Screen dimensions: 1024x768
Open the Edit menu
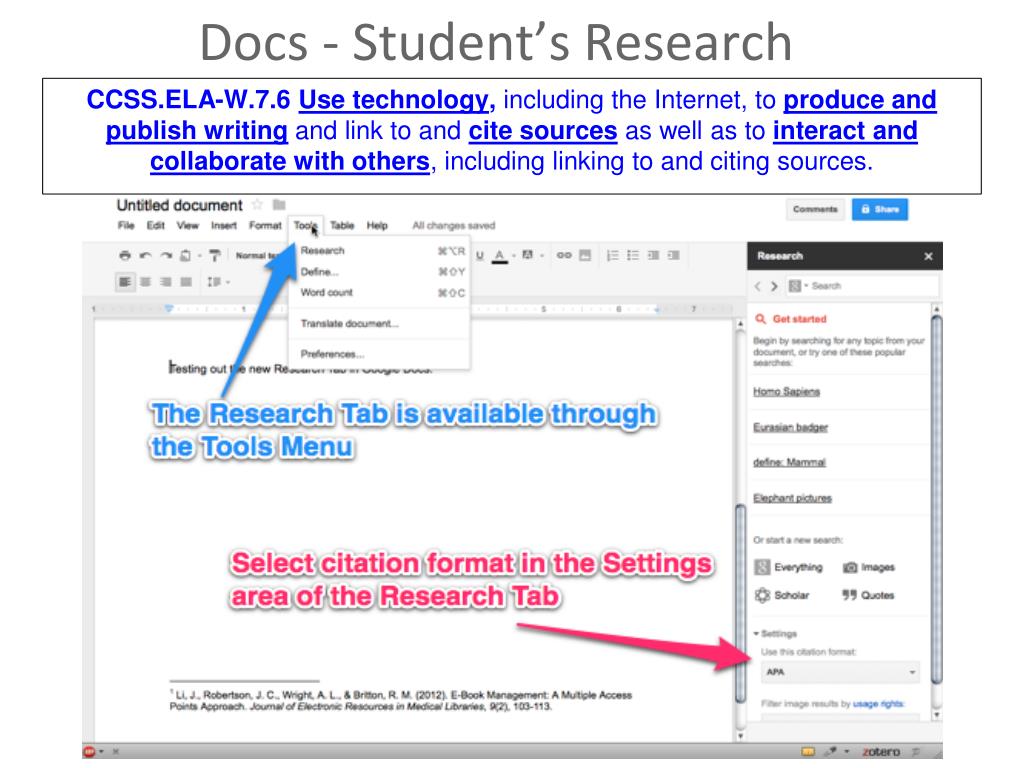point(155,225)
